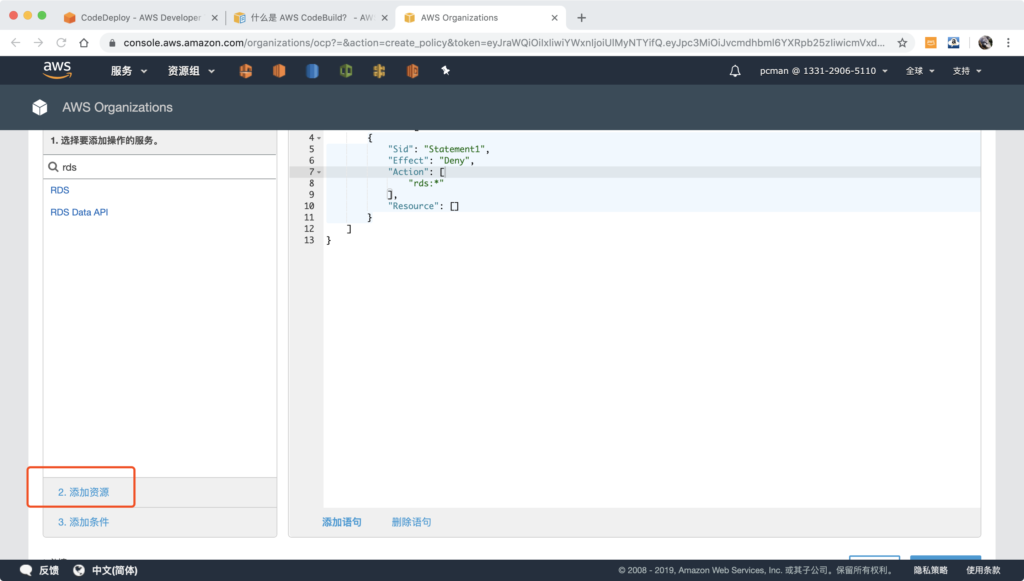Open the Chrome profile avatar
Screen dimensions: 1024x581
coord(985,42)
